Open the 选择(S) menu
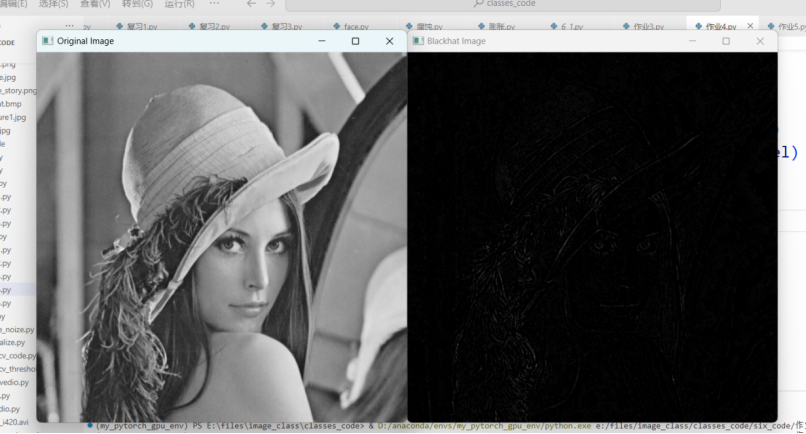Screen dimensions: 806x434 (53, 4)
